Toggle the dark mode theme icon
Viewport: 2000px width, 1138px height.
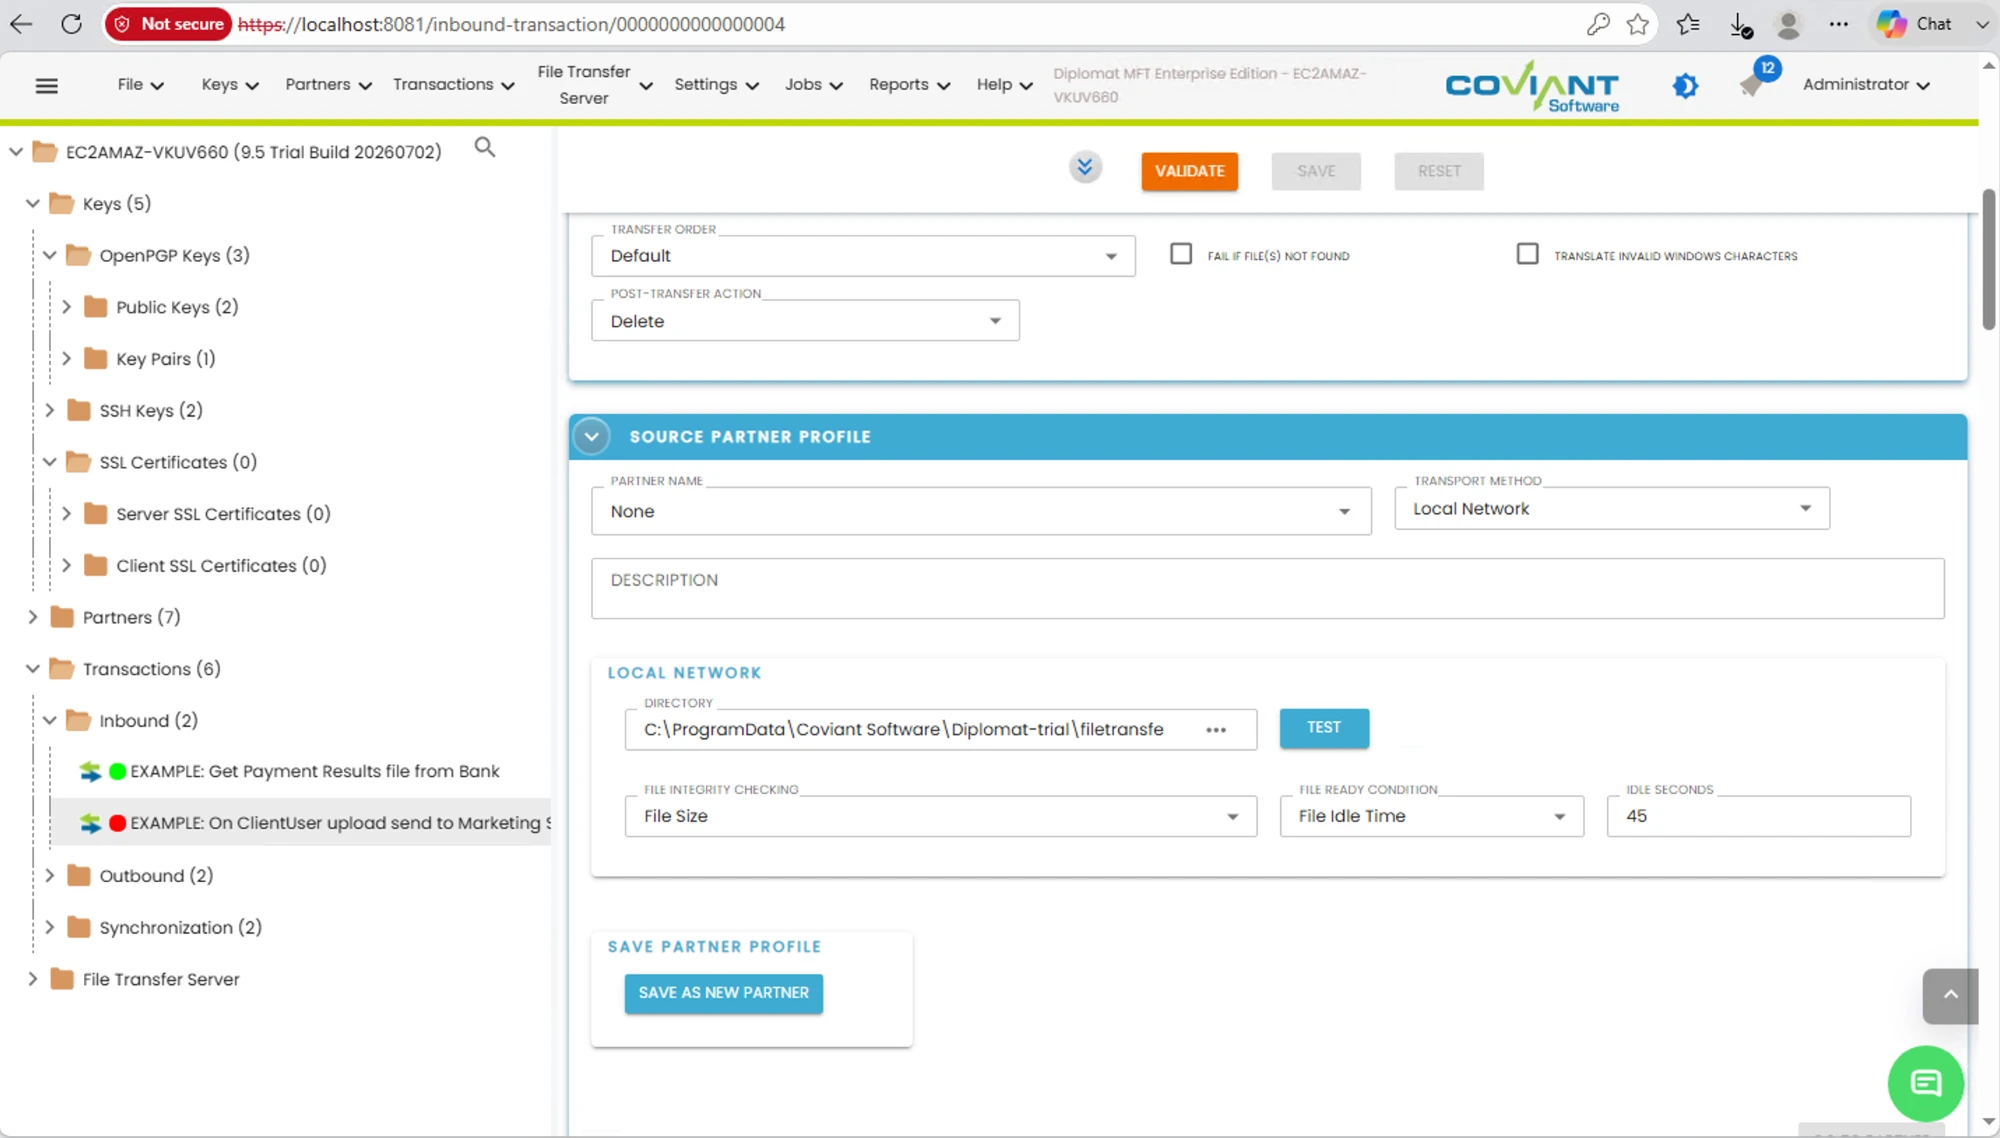point(1685,86)
